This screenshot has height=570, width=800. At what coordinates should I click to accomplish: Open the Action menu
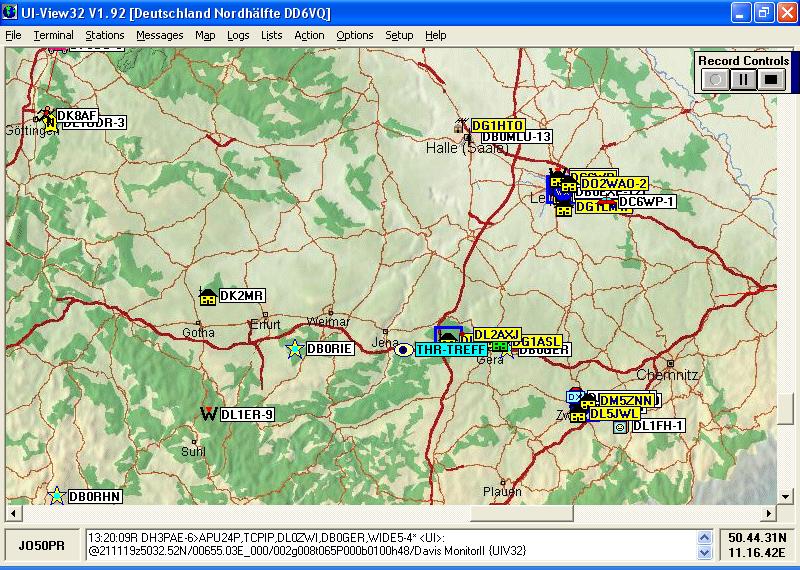point(309,35)
